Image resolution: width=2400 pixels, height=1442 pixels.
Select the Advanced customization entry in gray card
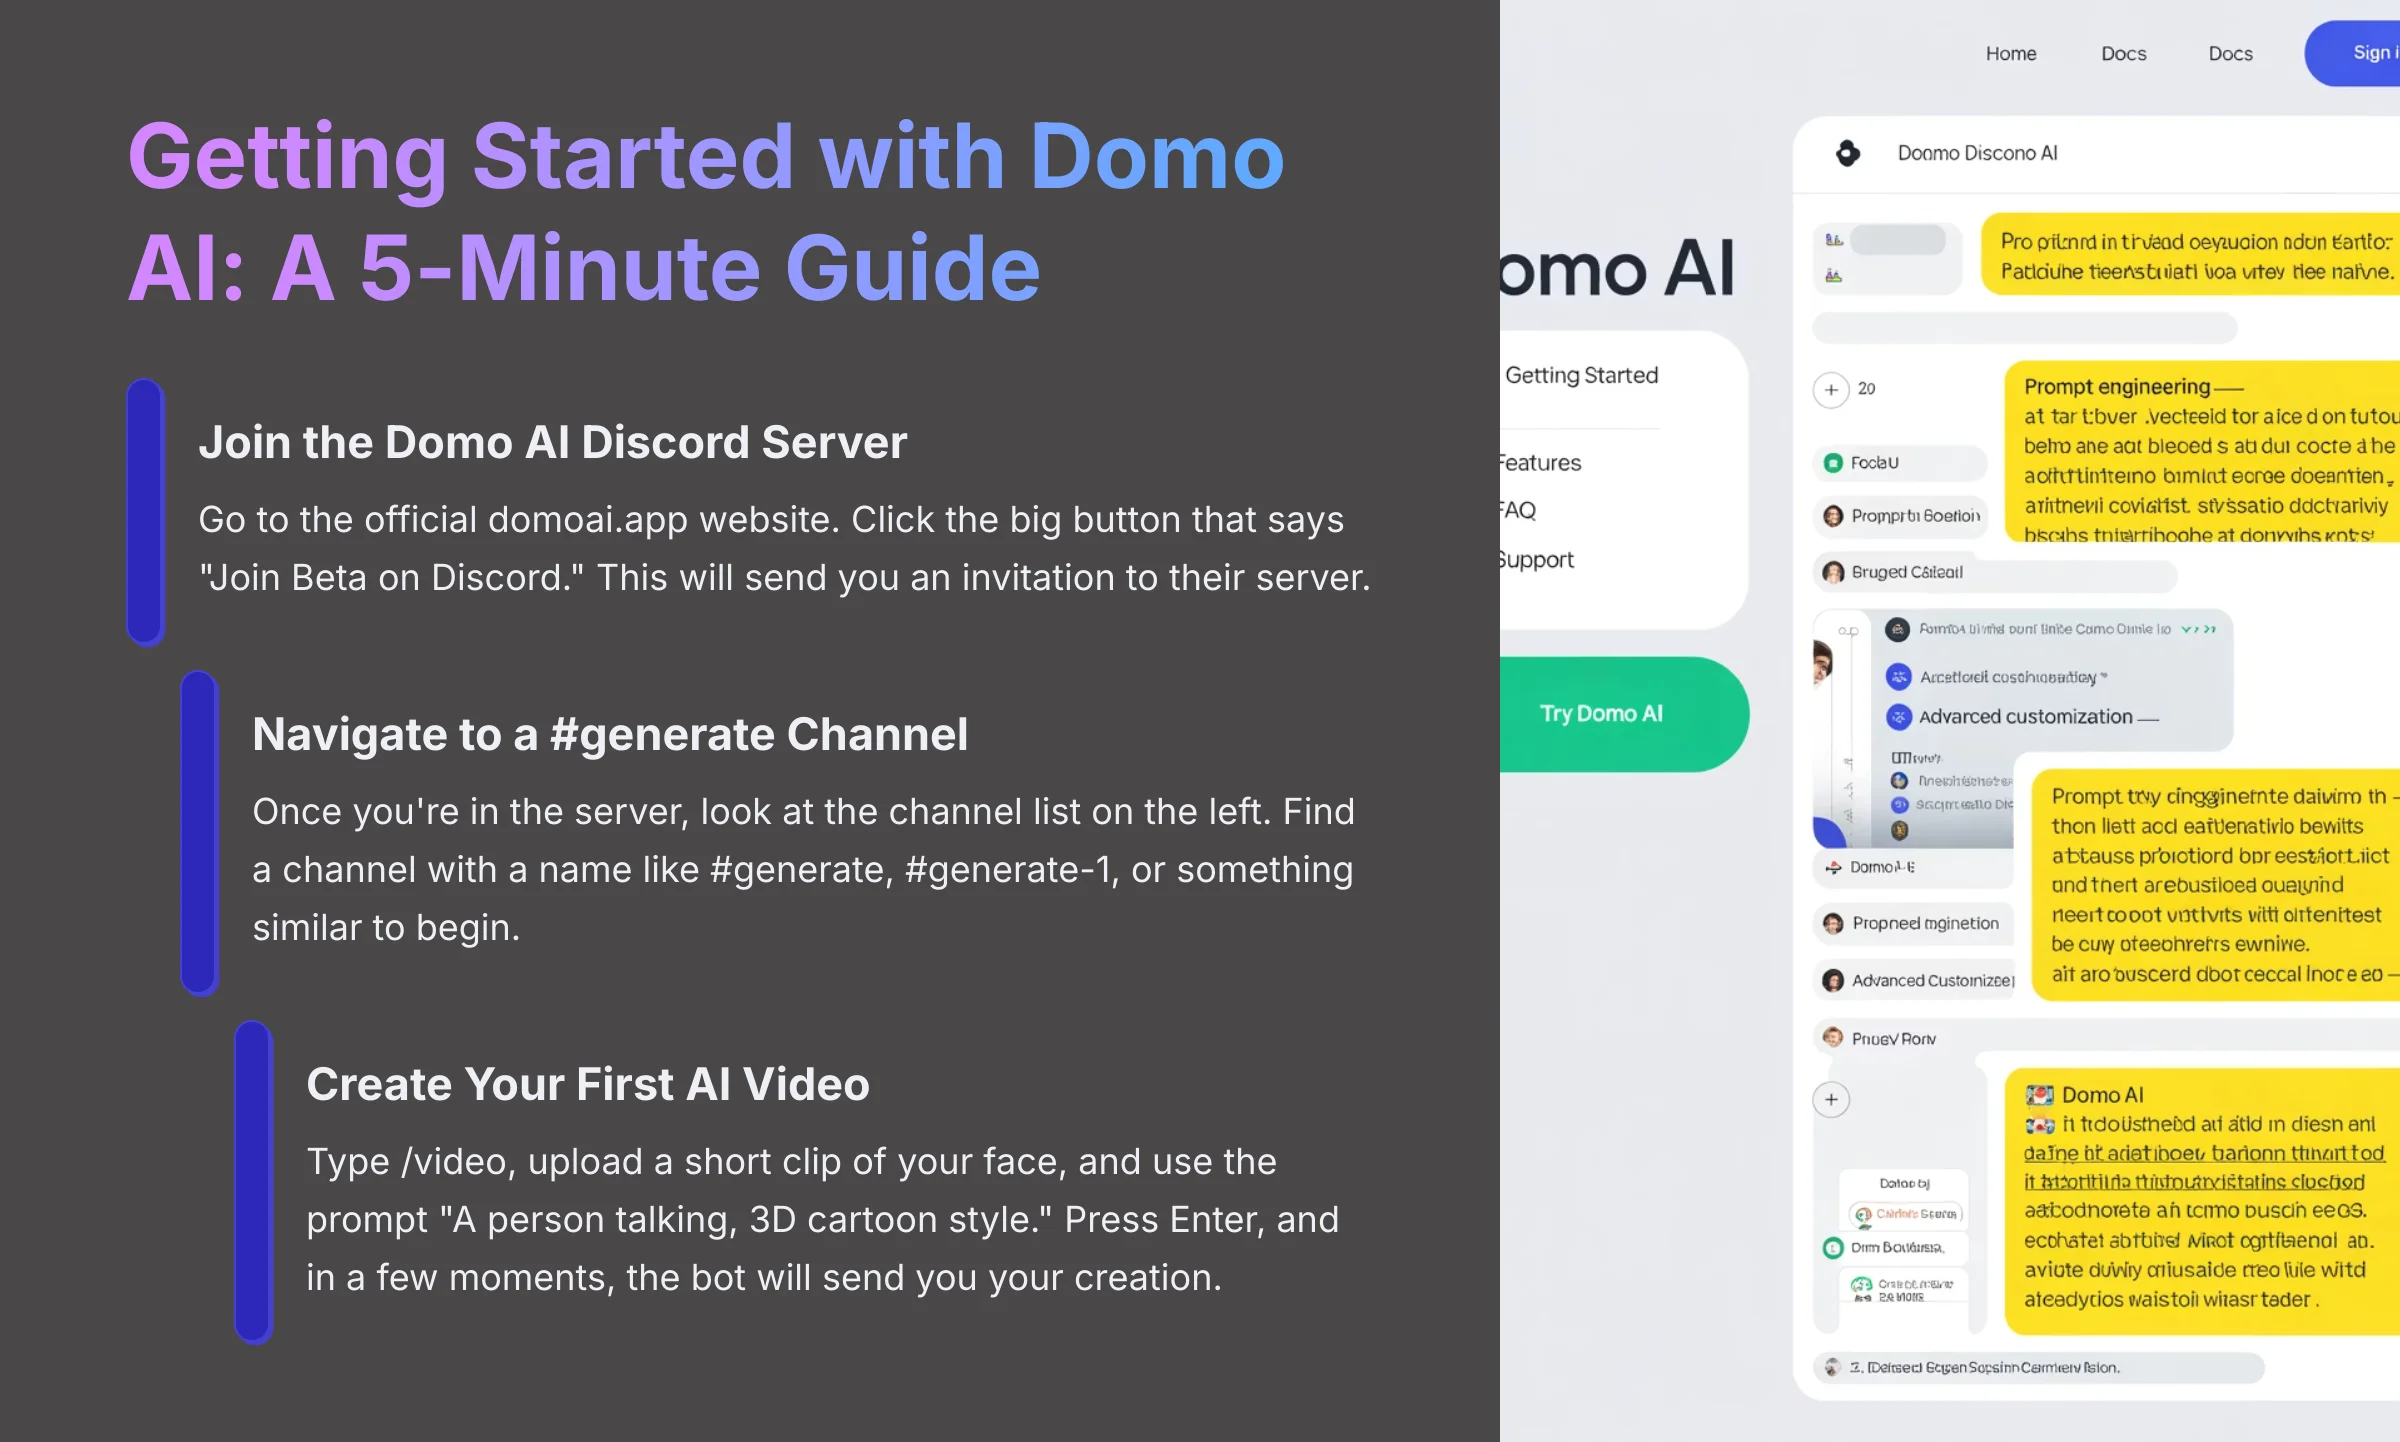click(x=2024, y=717)
